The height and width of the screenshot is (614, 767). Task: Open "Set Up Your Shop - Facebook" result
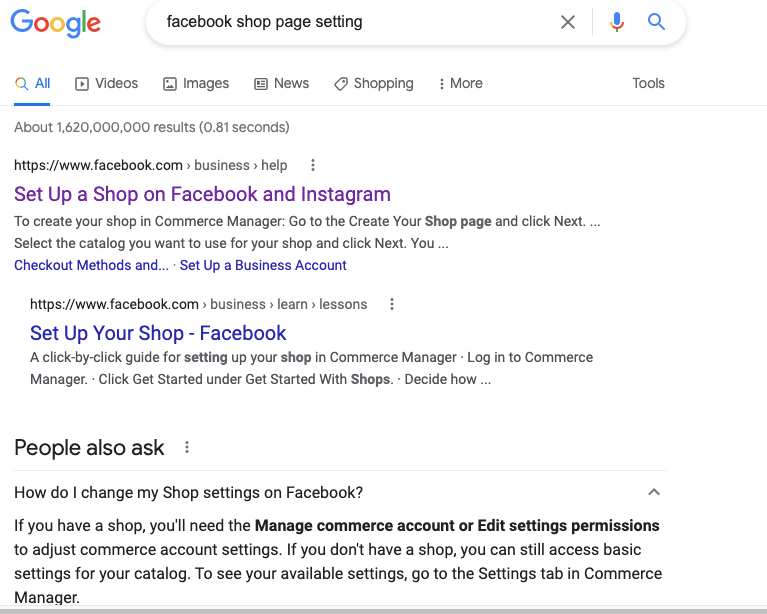[x=158, y=333]
